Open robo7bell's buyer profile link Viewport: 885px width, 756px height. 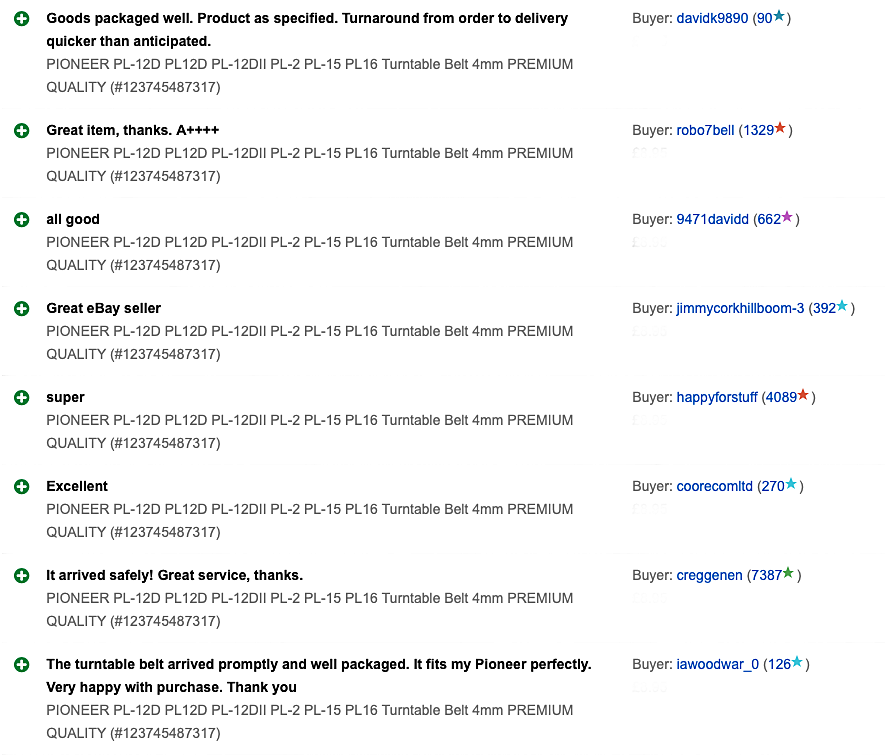705,131
